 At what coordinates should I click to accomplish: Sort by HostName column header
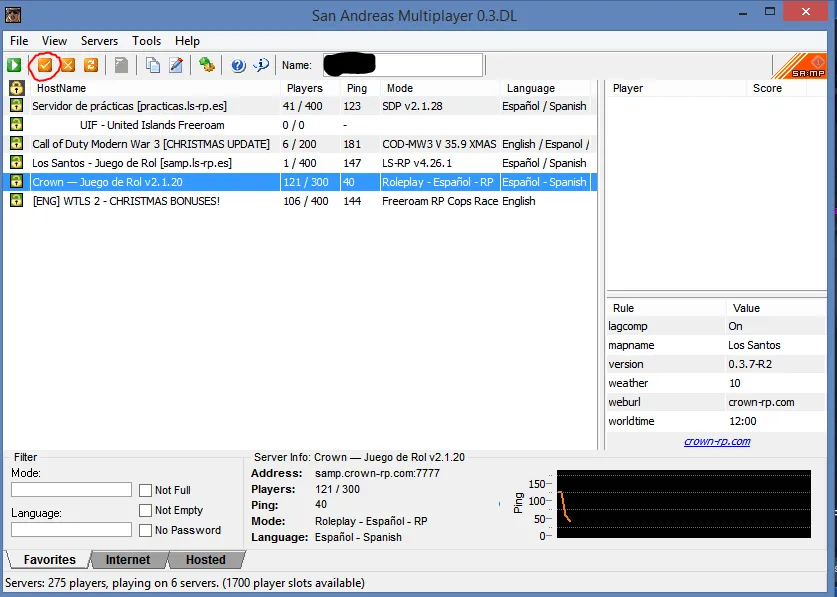coord(155,88)
